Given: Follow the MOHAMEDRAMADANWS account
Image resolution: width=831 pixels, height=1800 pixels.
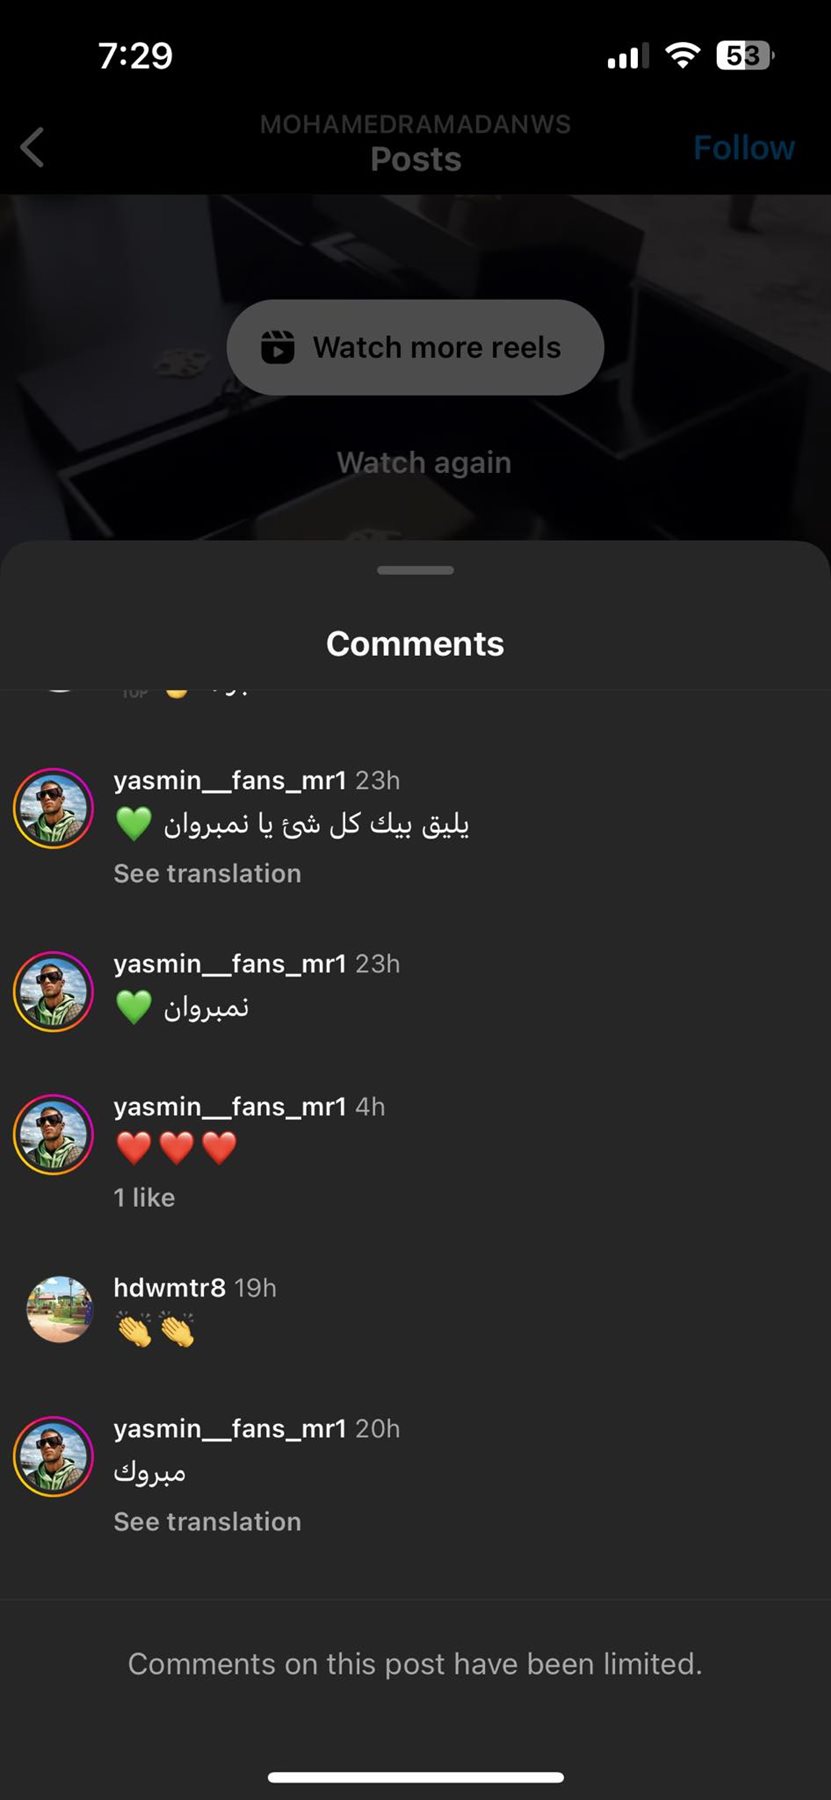Looking at the screenshot, I should (x=744, y=148).
